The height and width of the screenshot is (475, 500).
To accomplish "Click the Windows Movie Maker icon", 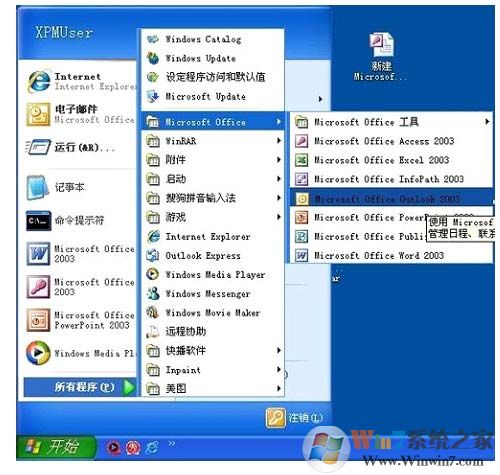I will (153, 312).
